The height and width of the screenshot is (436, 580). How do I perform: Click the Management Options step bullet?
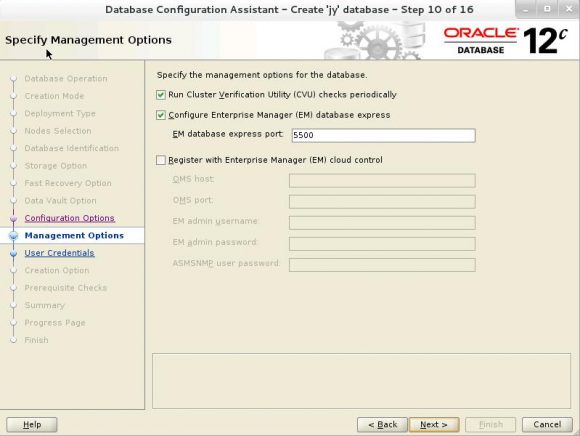pyautogui.click(x=14, y=236)
